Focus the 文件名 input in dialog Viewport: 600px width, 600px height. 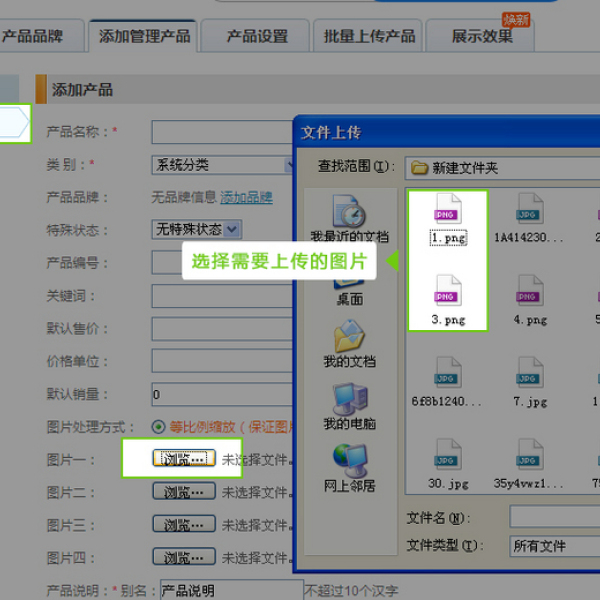(x=554, y=517)
